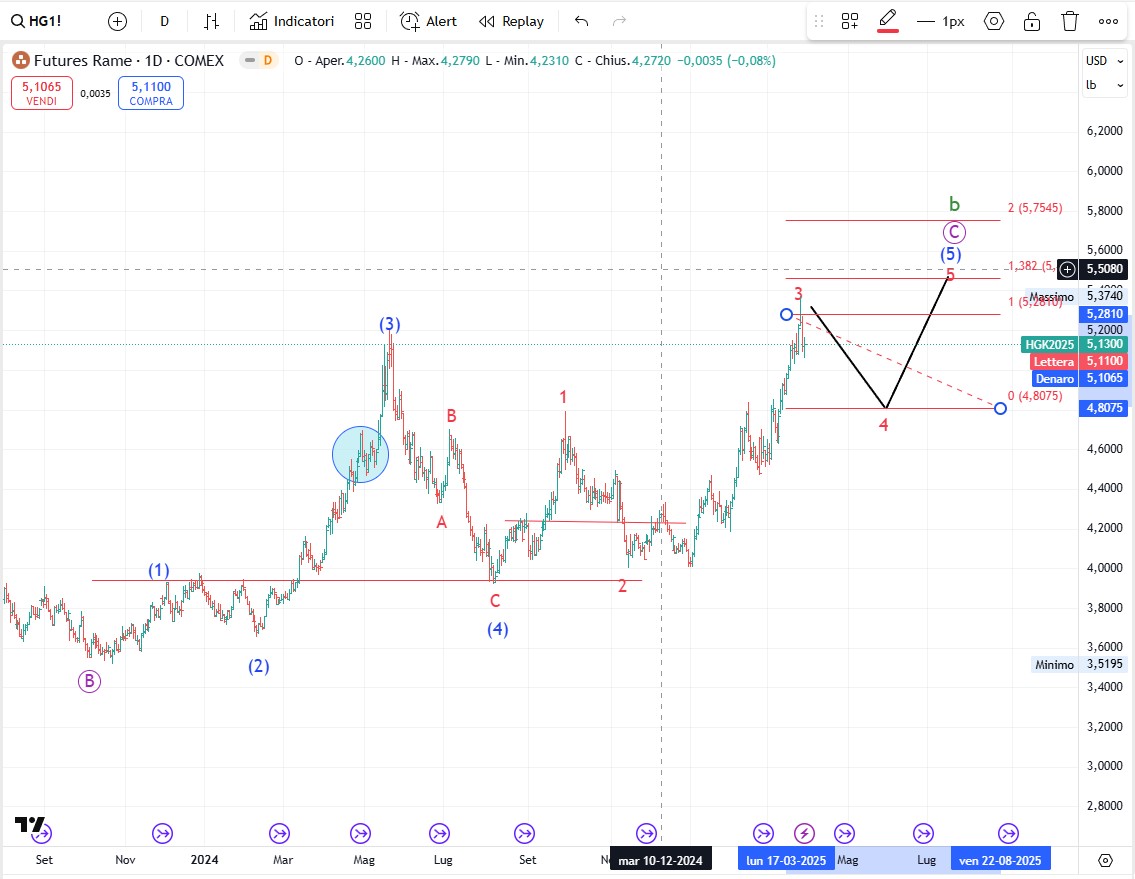Click the Minimo 3,5195 label
This screenshot has height=879, width=1135.
(x=1079, y=664)
